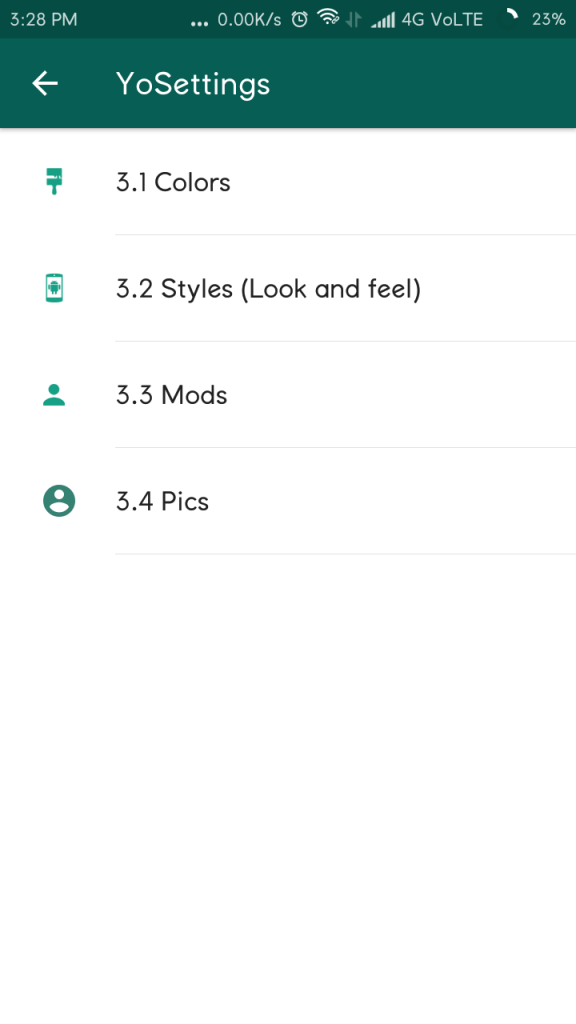576x1024 pixels.
Task: Tap the back arrow in YoSettings header
Action: pos(45,83)
